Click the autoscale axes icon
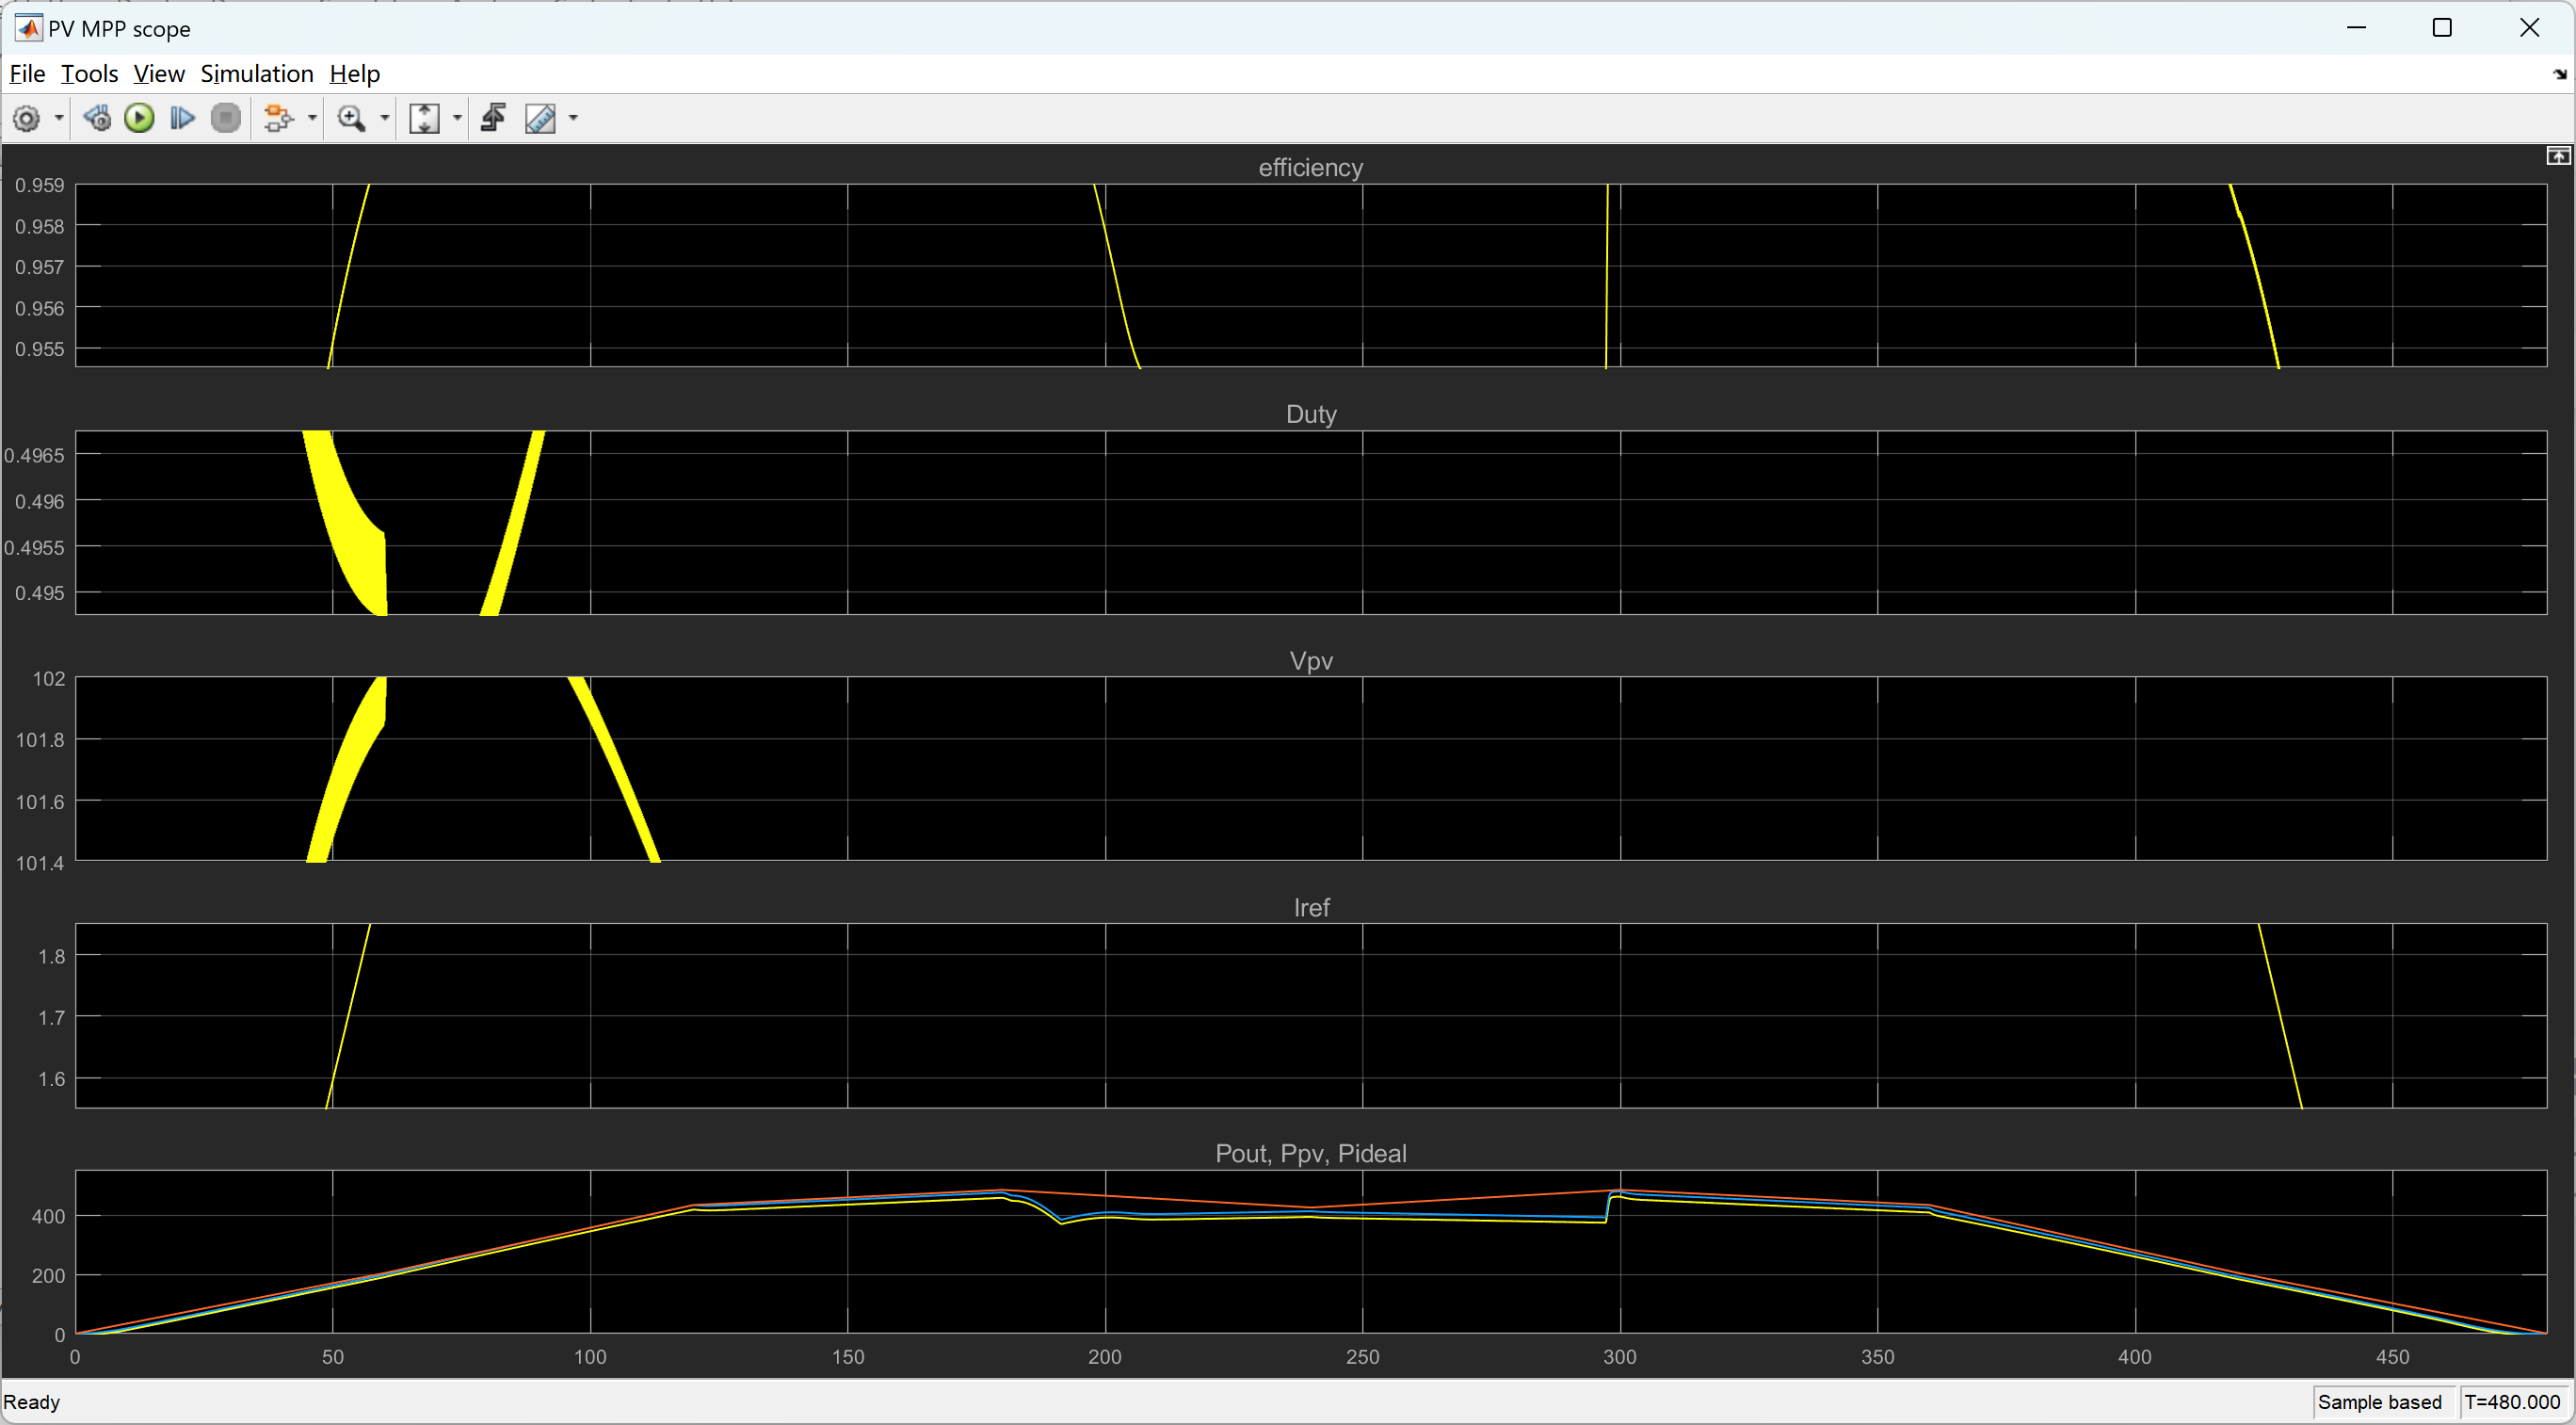 point(427,118)
